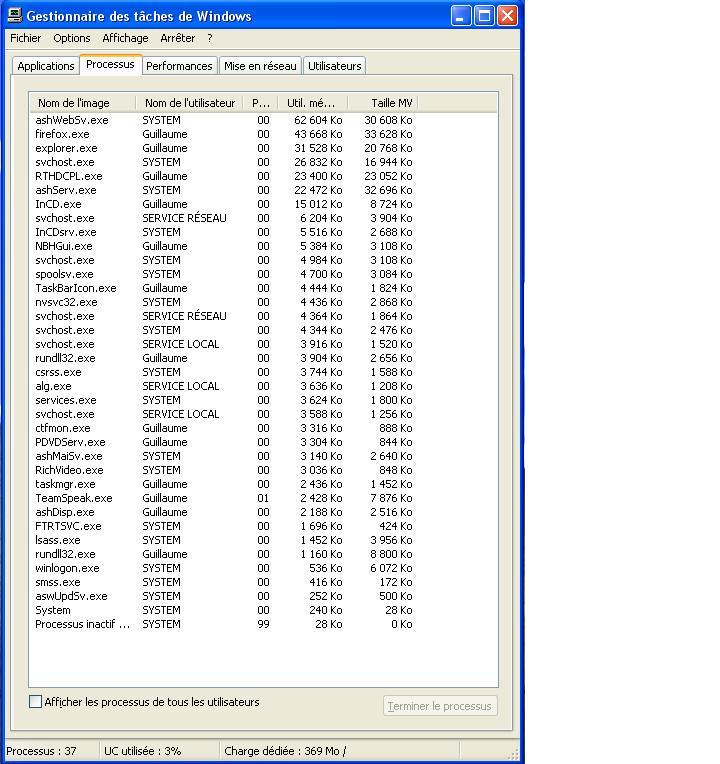Go to the Utilisateurs tab
The width and height of the screenshot is (720, 764).
point(335,66)
